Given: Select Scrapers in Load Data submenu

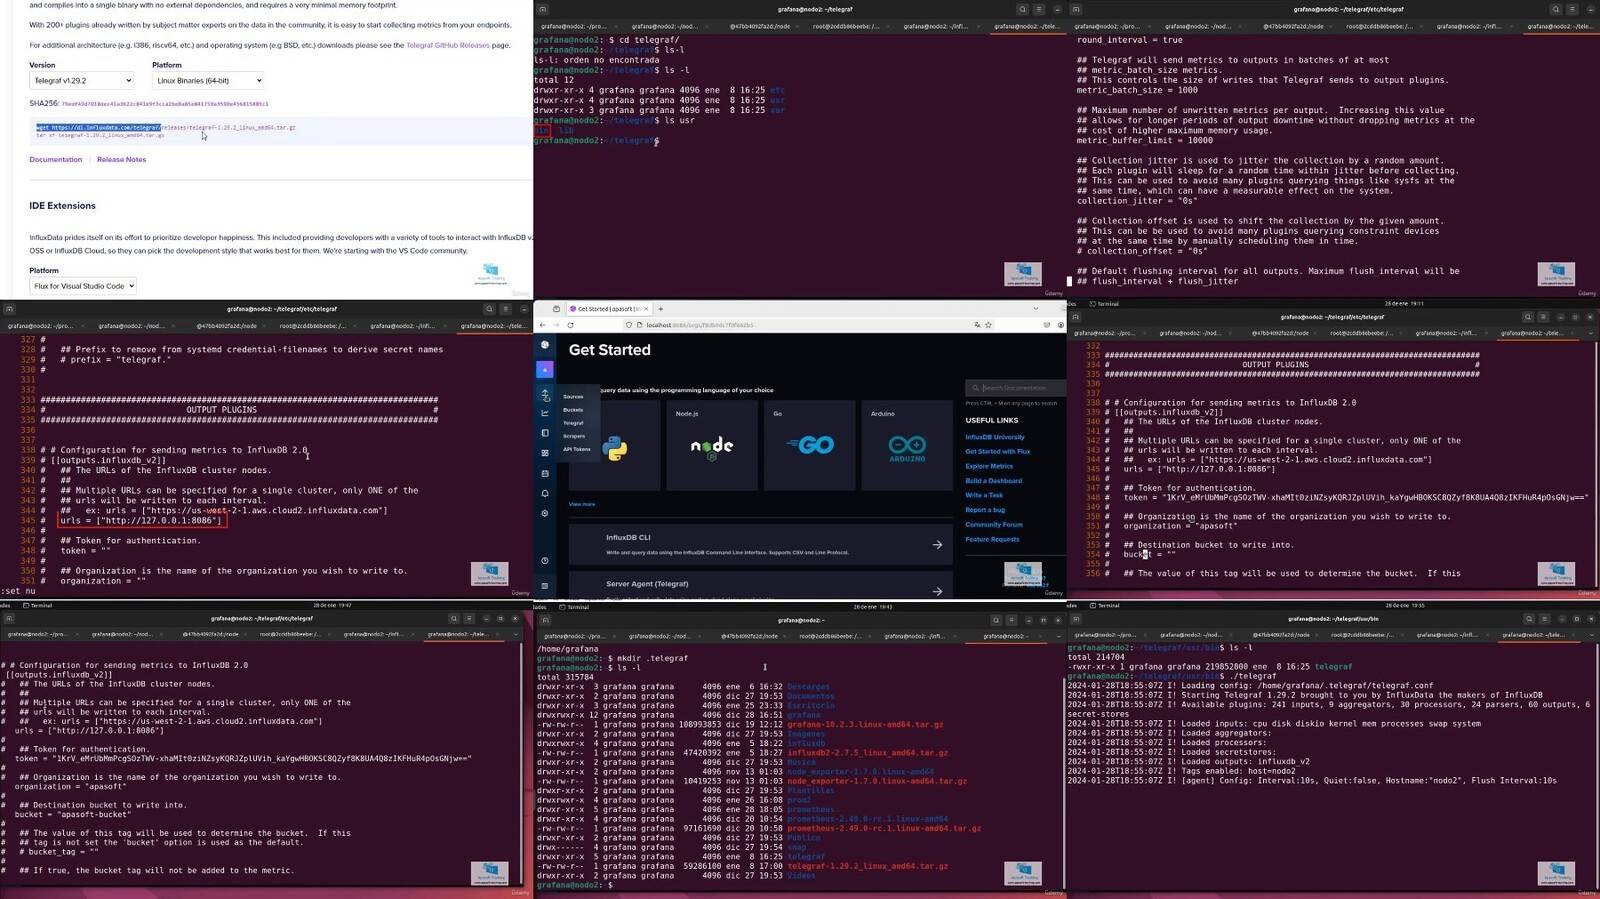Looking at the screenshot, I should [574, 436].
